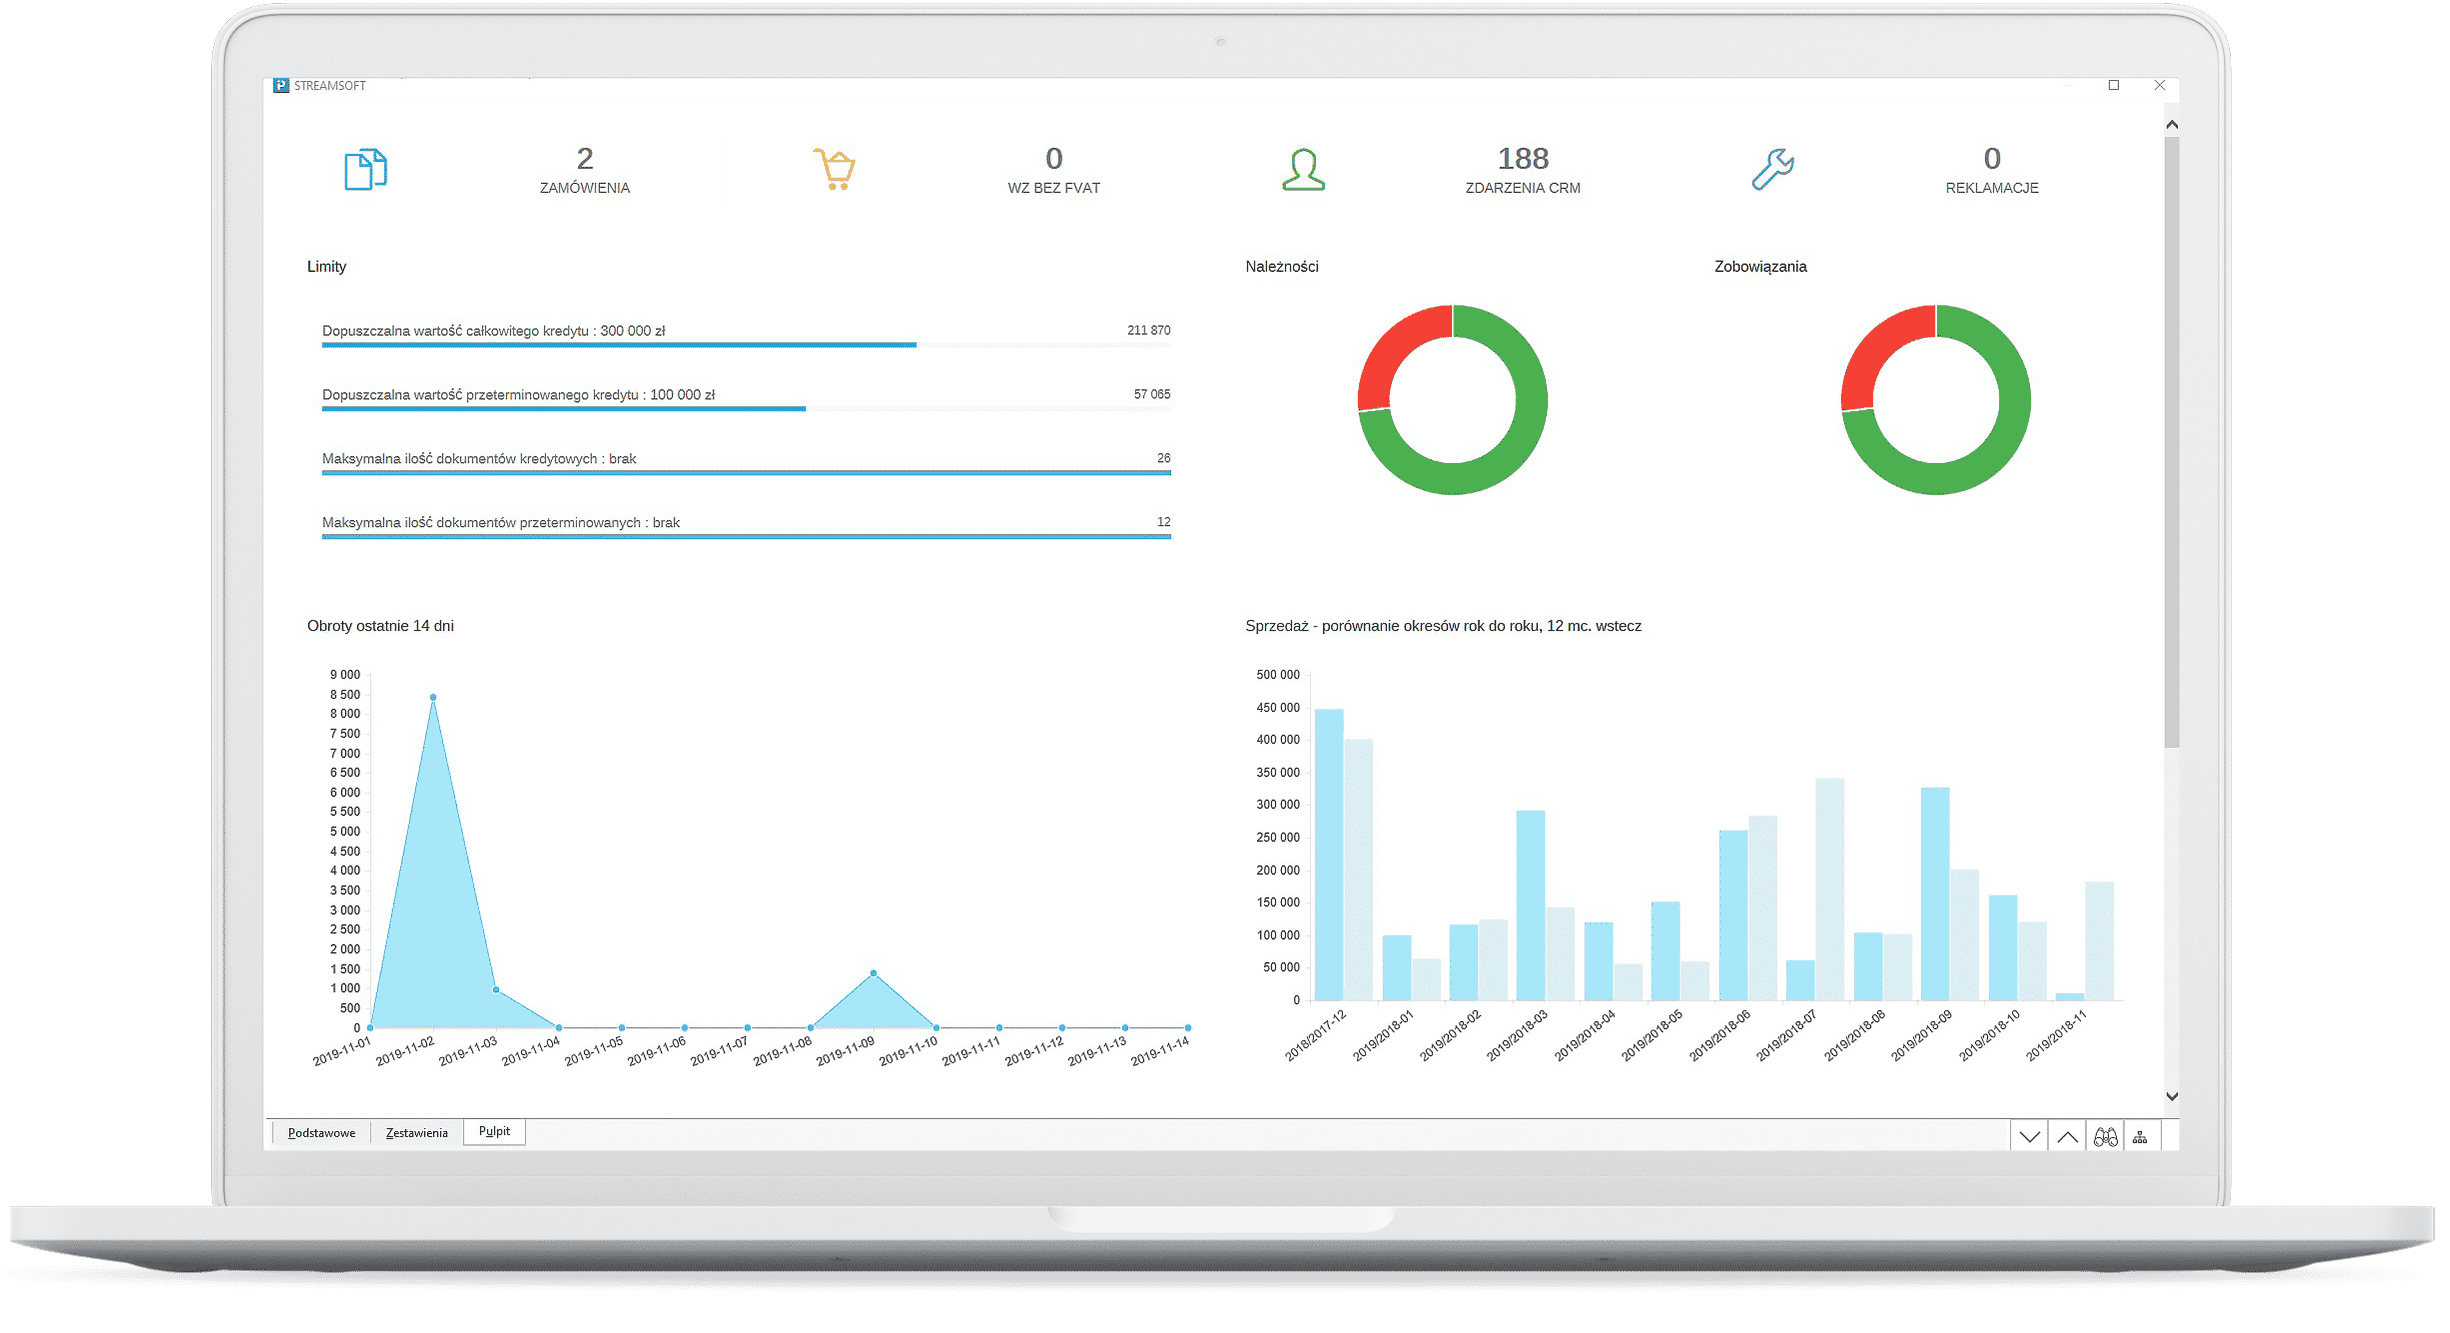
Task: Select the Pulpit tab
Action: click(x=494, y=1131)
